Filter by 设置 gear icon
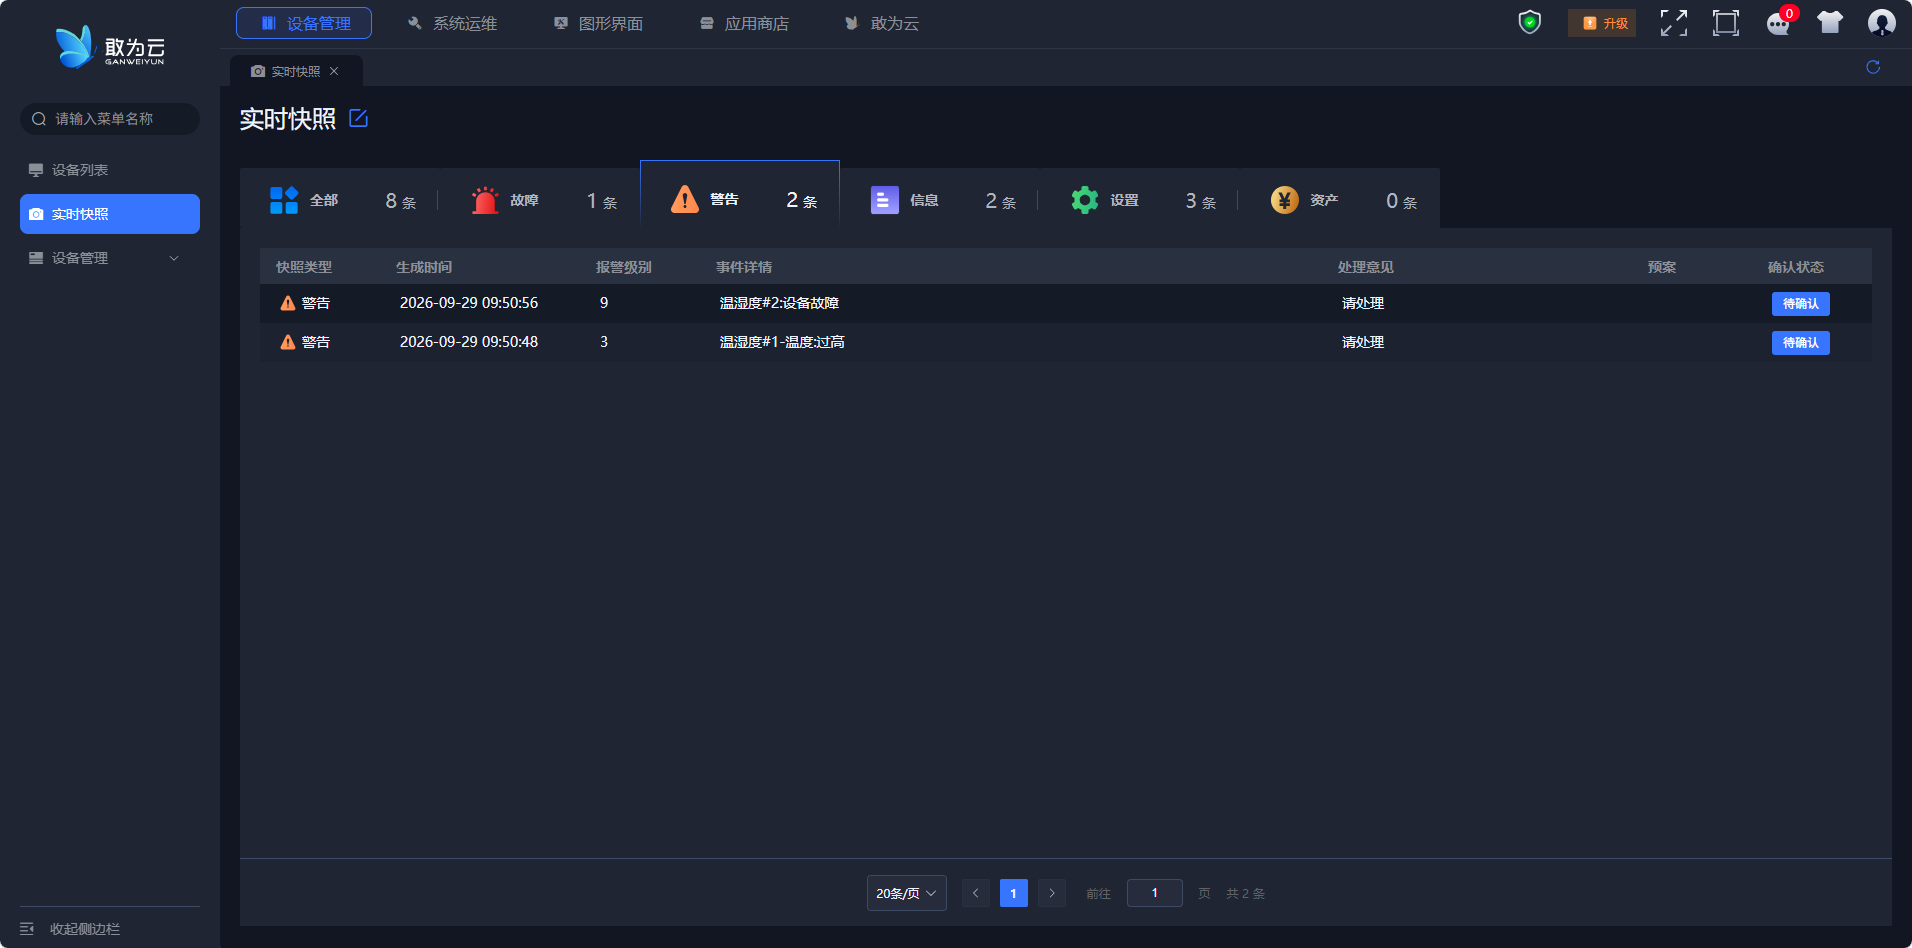Screen dimensions: 1912x948 pyautogui.click(x=1085, y=200)
